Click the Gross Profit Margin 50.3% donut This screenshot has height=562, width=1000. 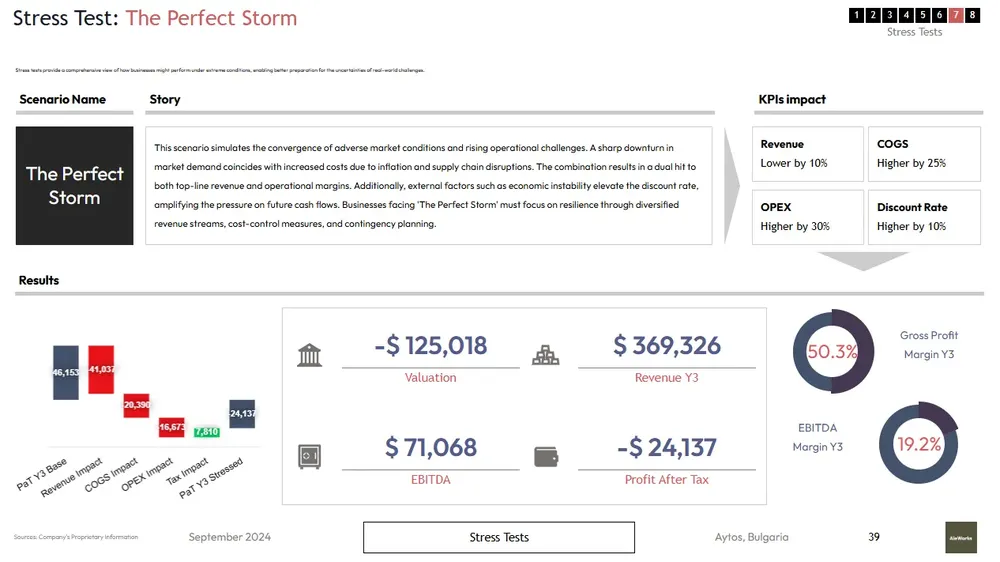(x=832, y=351)
